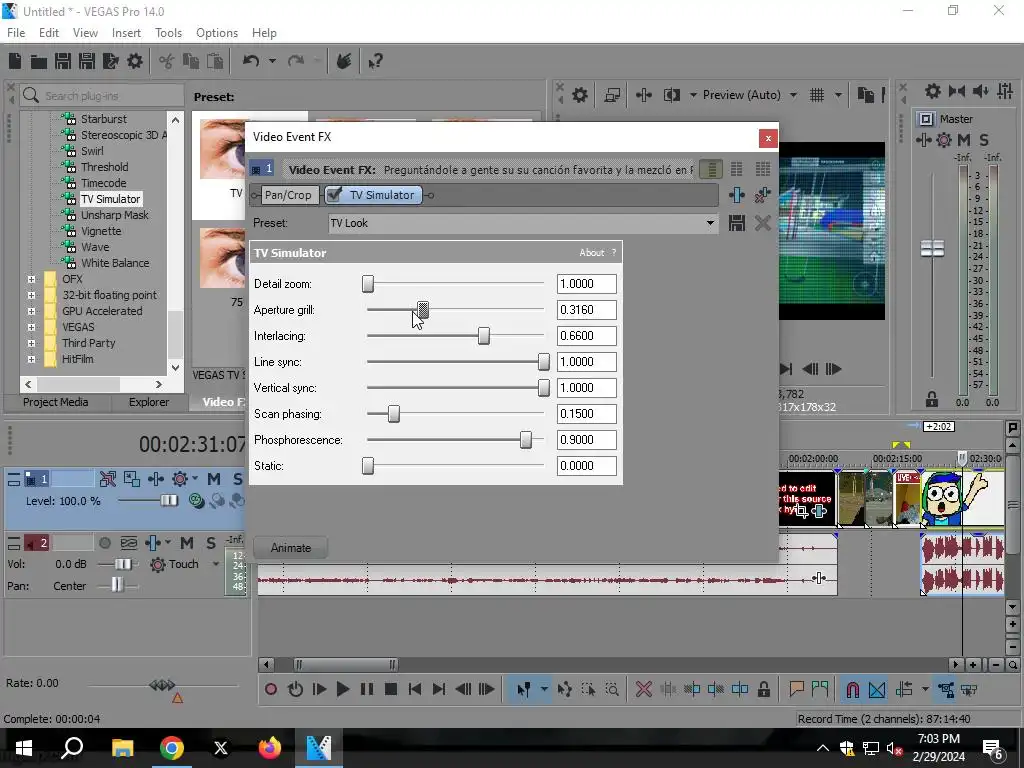Toggle the snapping magnet icon
The width and height of the screenshot is (1024, 768).
tap(852, 689)
